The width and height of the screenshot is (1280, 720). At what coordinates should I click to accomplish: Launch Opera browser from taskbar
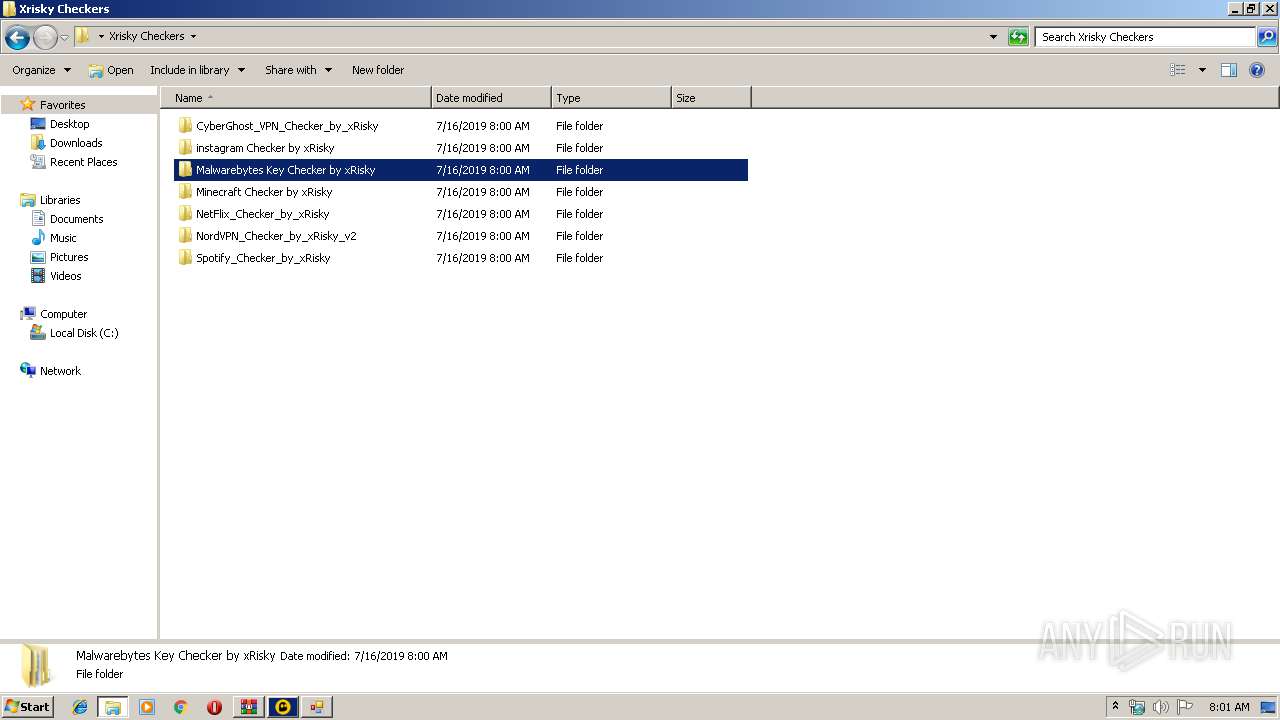click(214, 707)
